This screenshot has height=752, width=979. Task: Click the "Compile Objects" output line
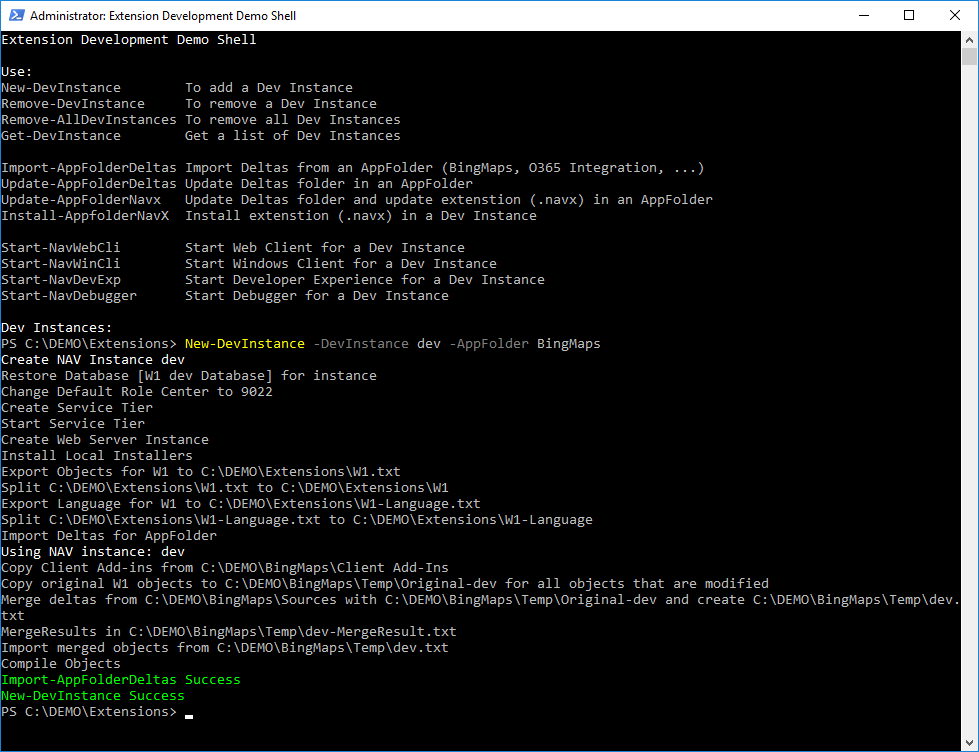click(61, 664)
